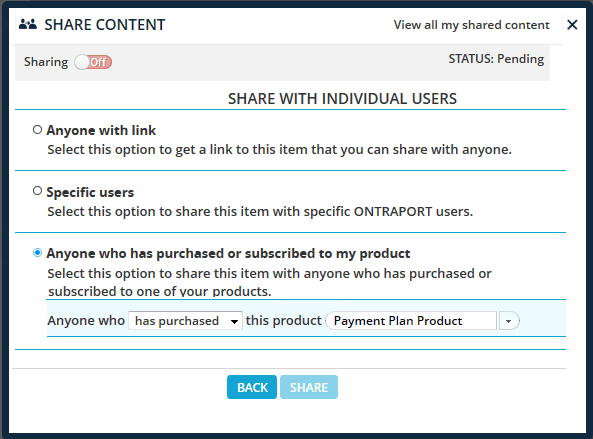Click the description mentioning ONTRAPORT users
This screenshot has height=439, width=593.
click(260, 211)
